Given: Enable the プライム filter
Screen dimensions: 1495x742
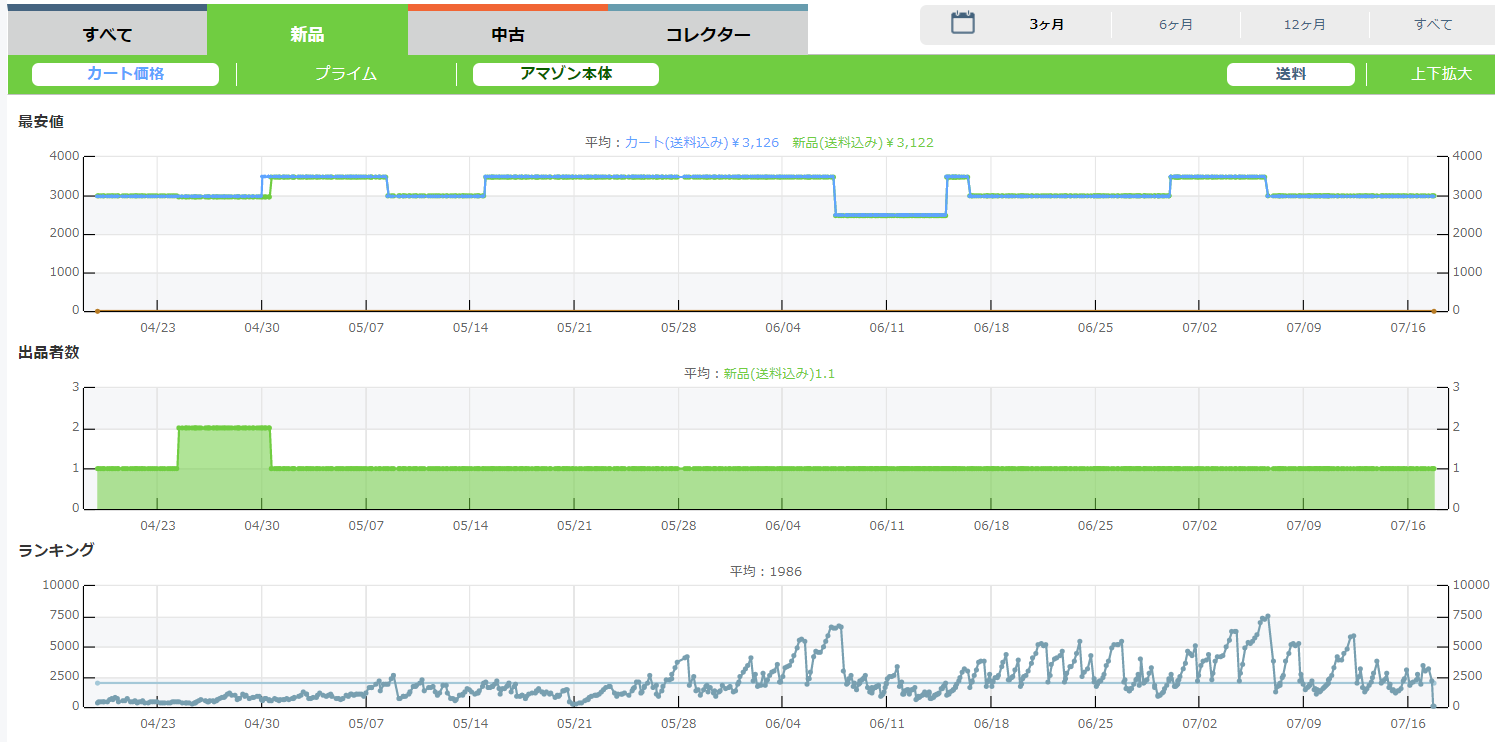Looking at the screenshot, I should 346,74.
